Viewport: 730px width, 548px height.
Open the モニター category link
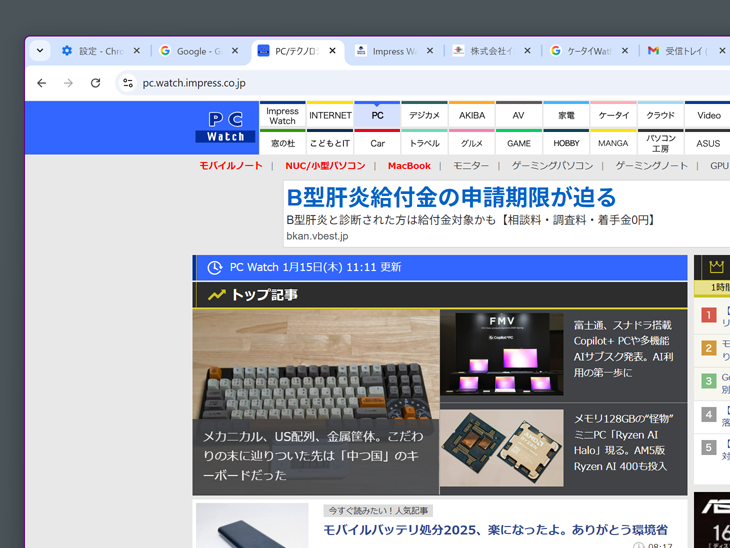click(x=471, y=166)
